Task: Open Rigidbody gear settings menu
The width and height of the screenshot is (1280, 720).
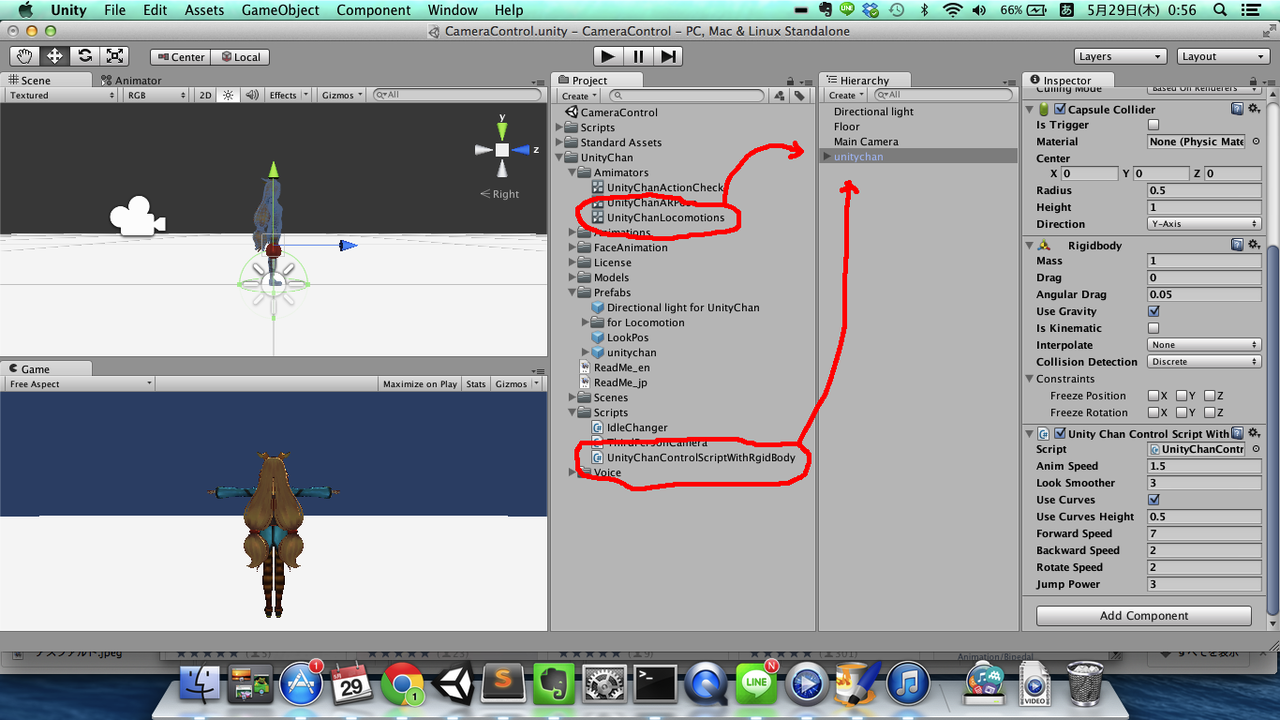Action: pos(1253,245)
